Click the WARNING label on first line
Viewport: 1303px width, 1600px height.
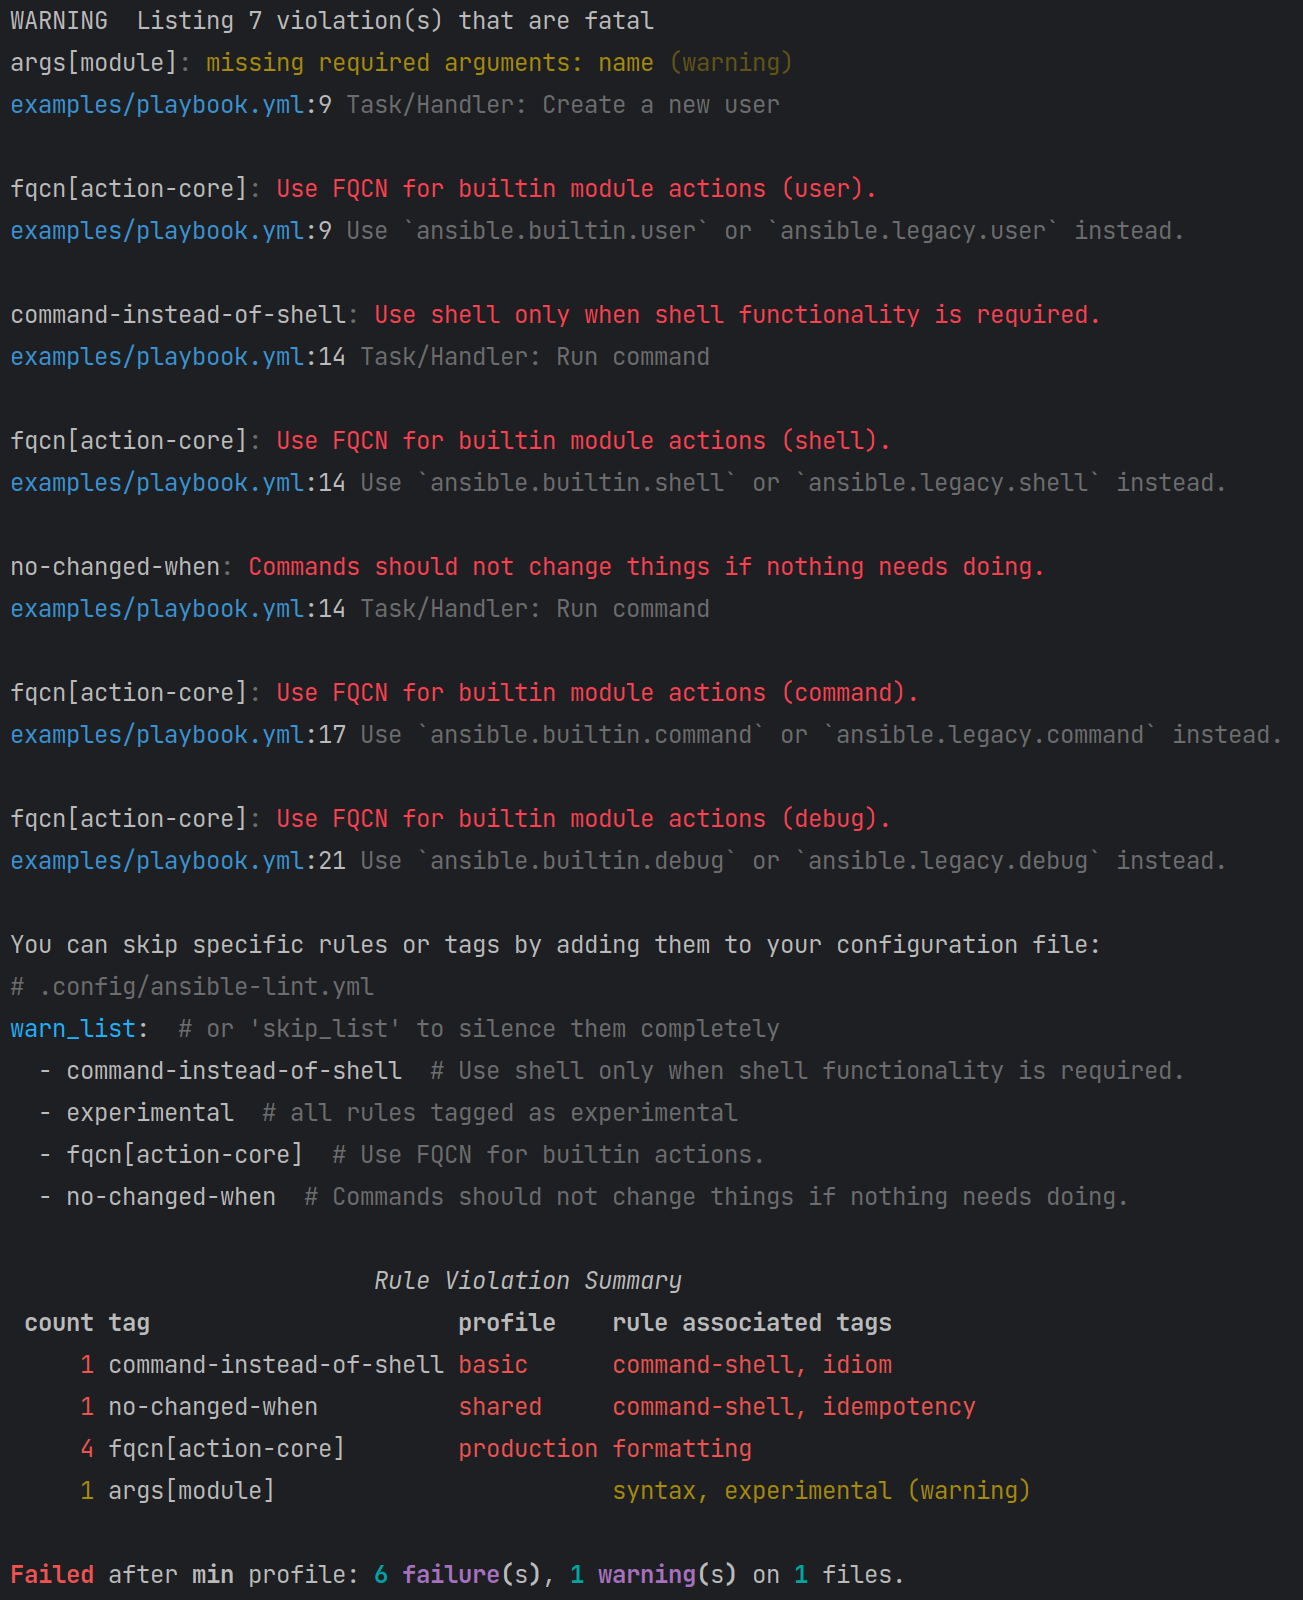coord(59,21)
